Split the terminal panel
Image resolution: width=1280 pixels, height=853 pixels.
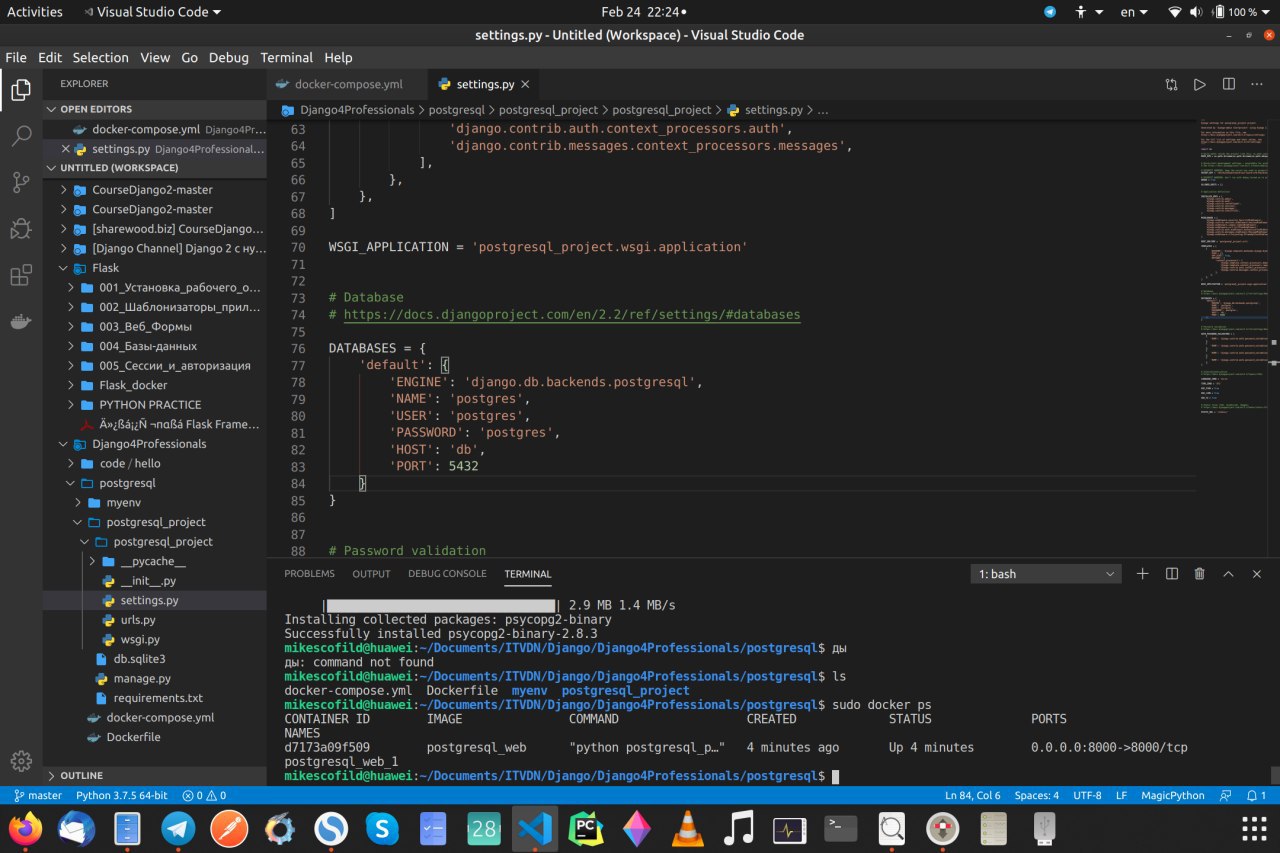(x=1172, y=574)
